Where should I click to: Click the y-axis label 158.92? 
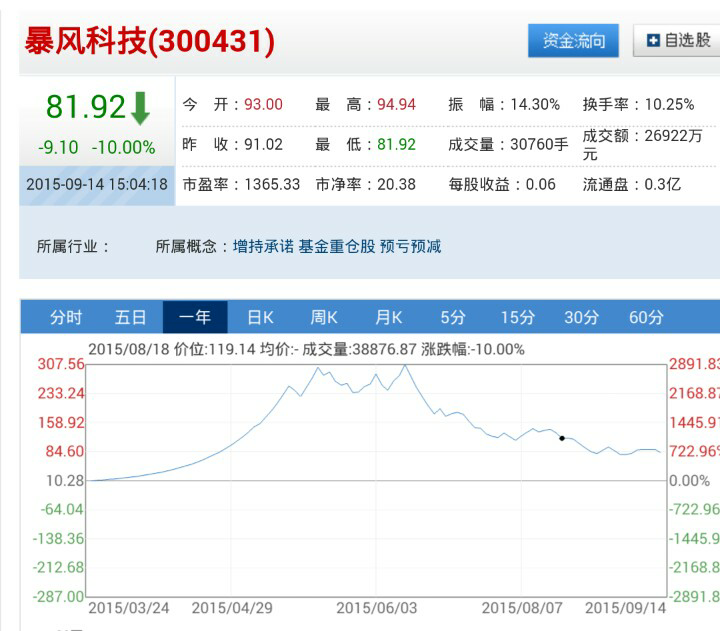point(61,423)
